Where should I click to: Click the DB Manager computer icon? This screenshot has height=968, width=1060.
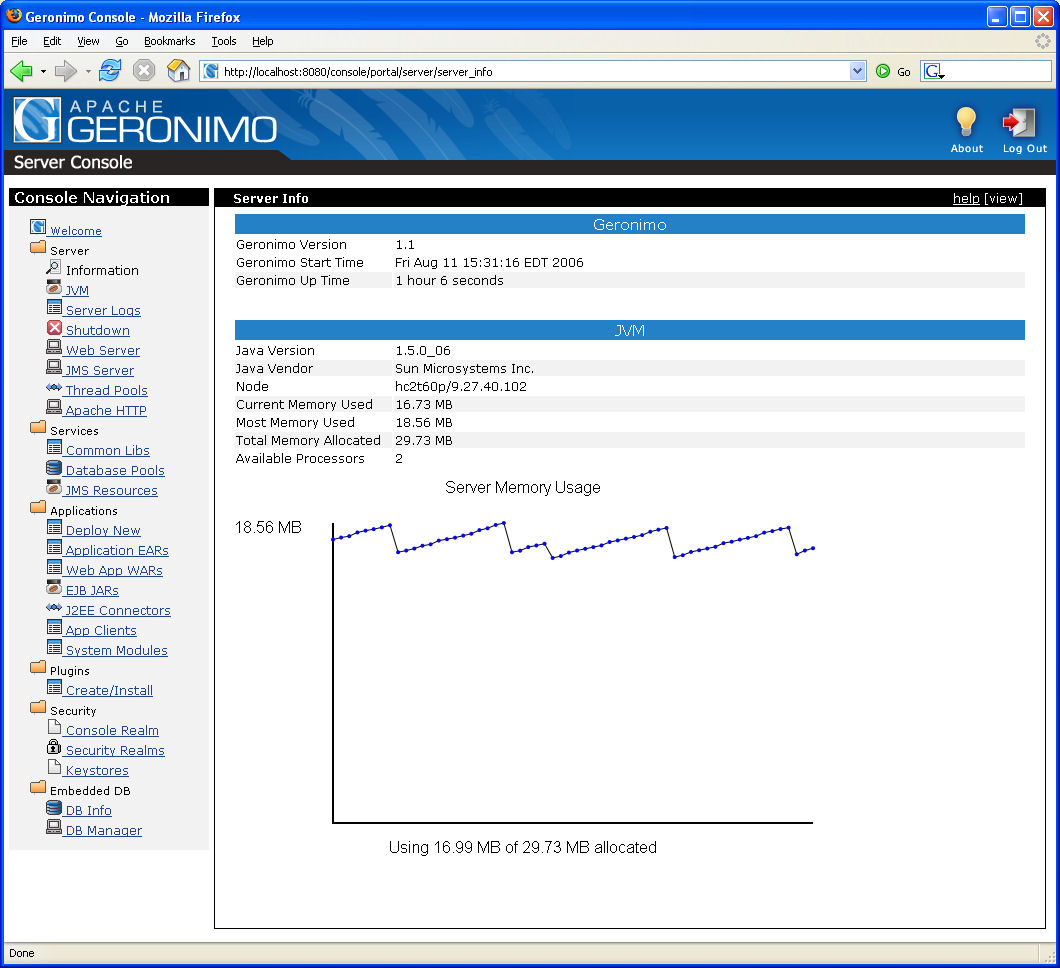pyautogui.click(x=54, y=827)
